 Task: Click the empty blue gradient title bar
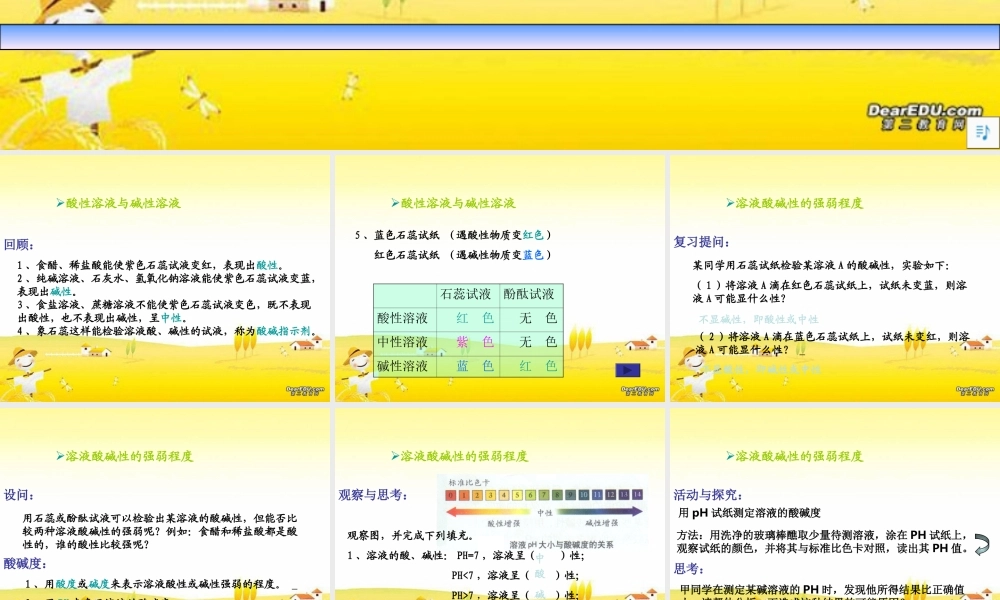[500, 37]
